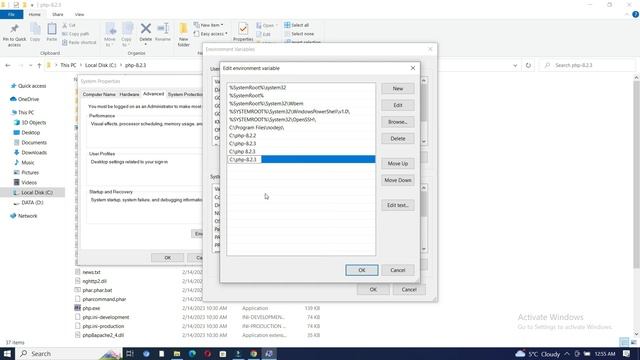Cancel the Edit environment variable dialog
Screen dimensions: 640x360
pyautogui.click(x=398, y=270)
